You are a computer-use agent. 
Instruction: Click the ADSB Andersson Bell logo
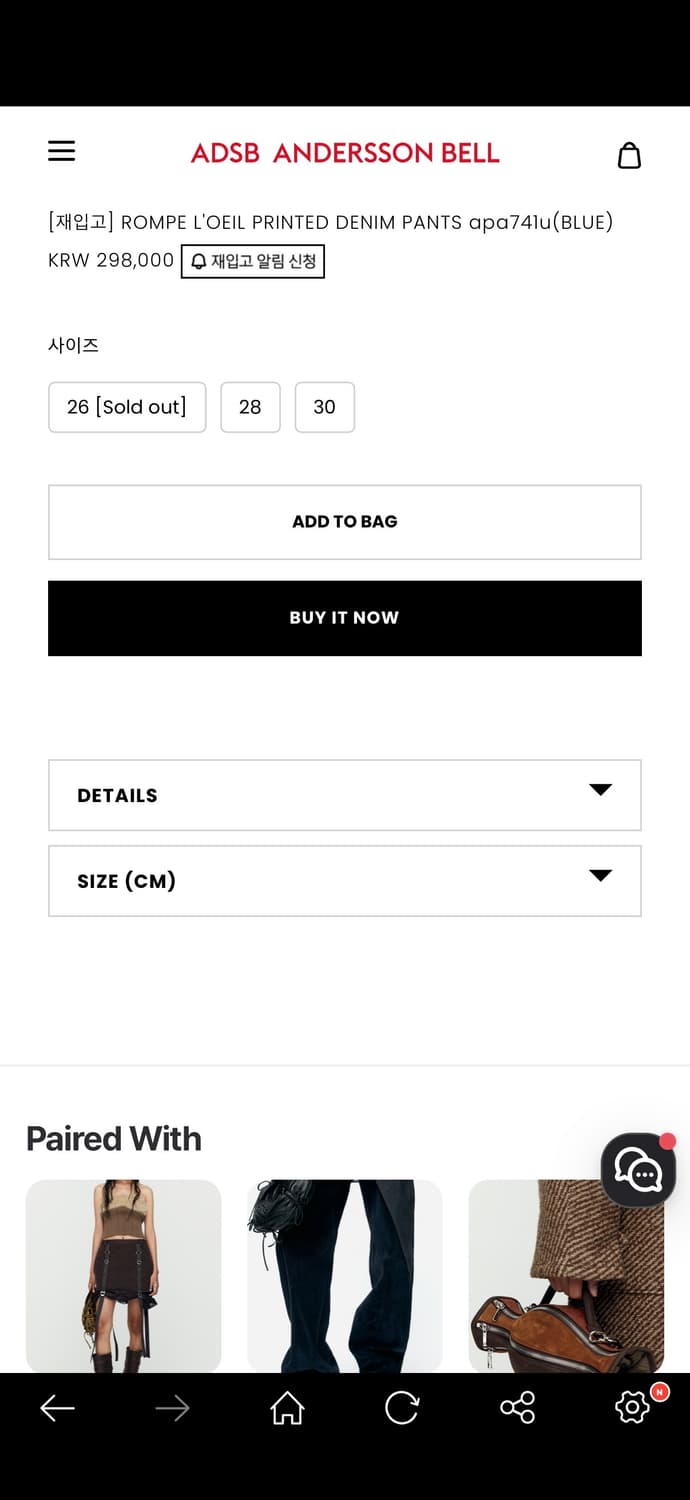(x=345, y=153)
